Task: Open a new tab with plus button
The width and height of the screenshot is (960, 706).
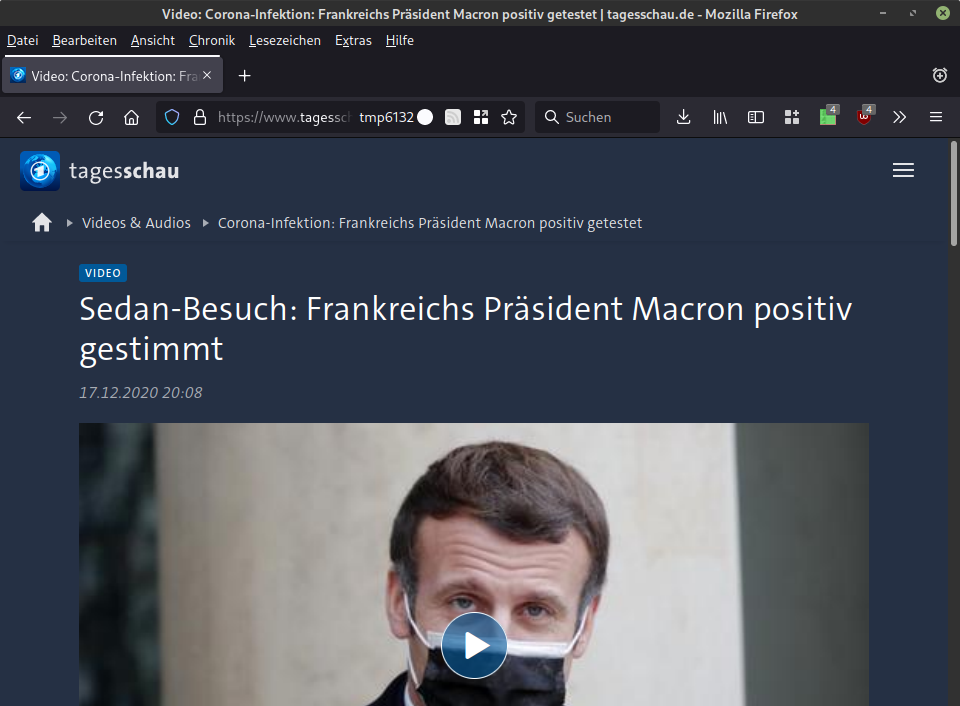Action: [x=244, y=76]
